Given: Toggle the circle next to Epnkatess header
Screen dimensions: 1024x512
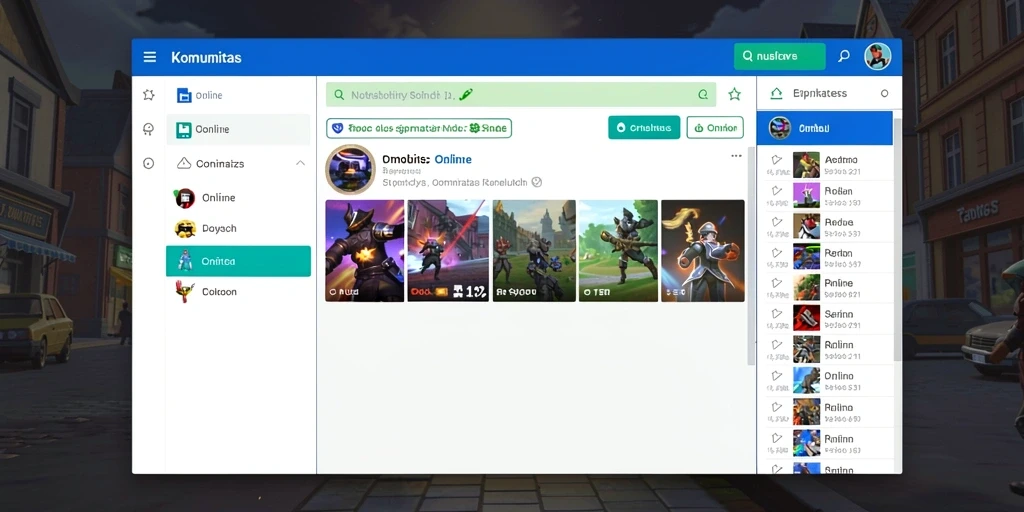Looking at the screenshot, I should (x=884, y=93).
